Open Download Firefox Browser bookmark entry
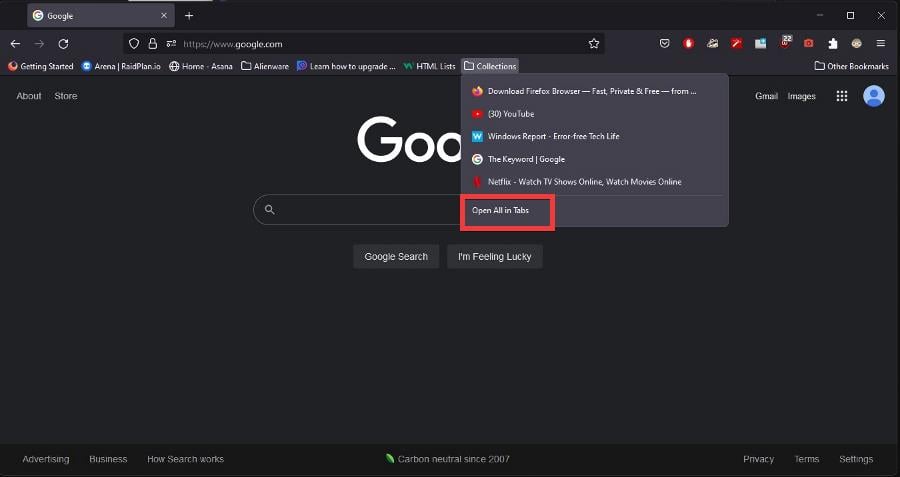This screenshot has width=900, height=477. coord(594,91)
